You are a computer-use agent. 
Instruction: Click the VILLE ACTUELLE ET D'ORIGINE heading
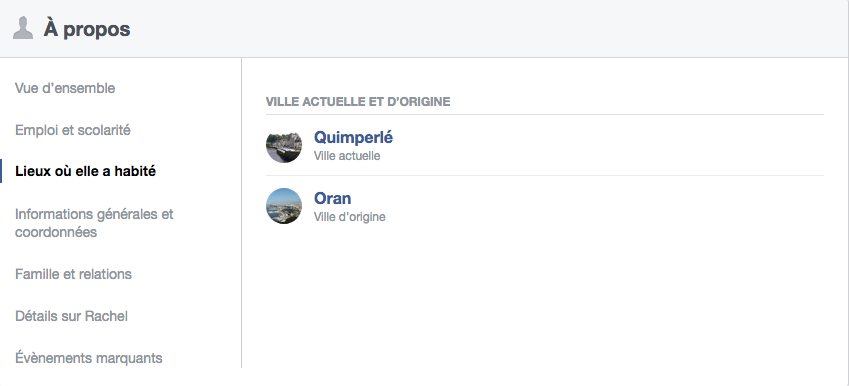(358, 101)
